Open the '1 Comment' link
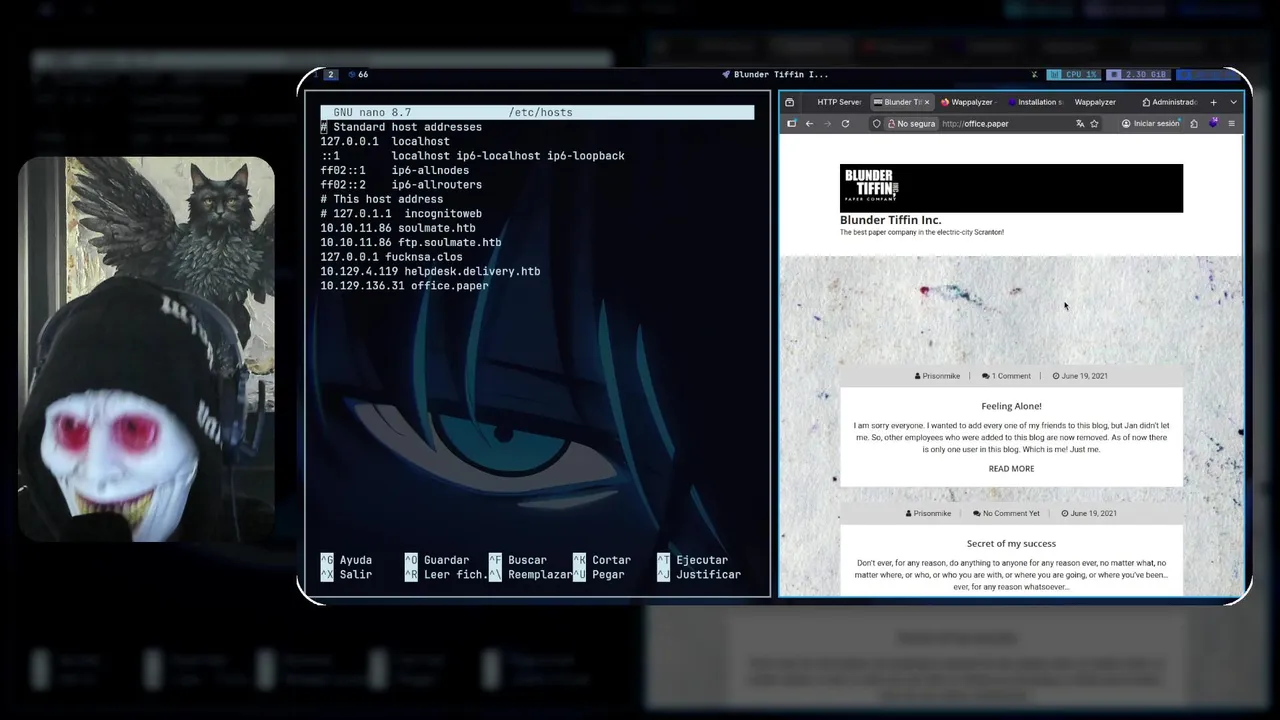Viewport: 1280px width, 720px height. point(1006,376)
